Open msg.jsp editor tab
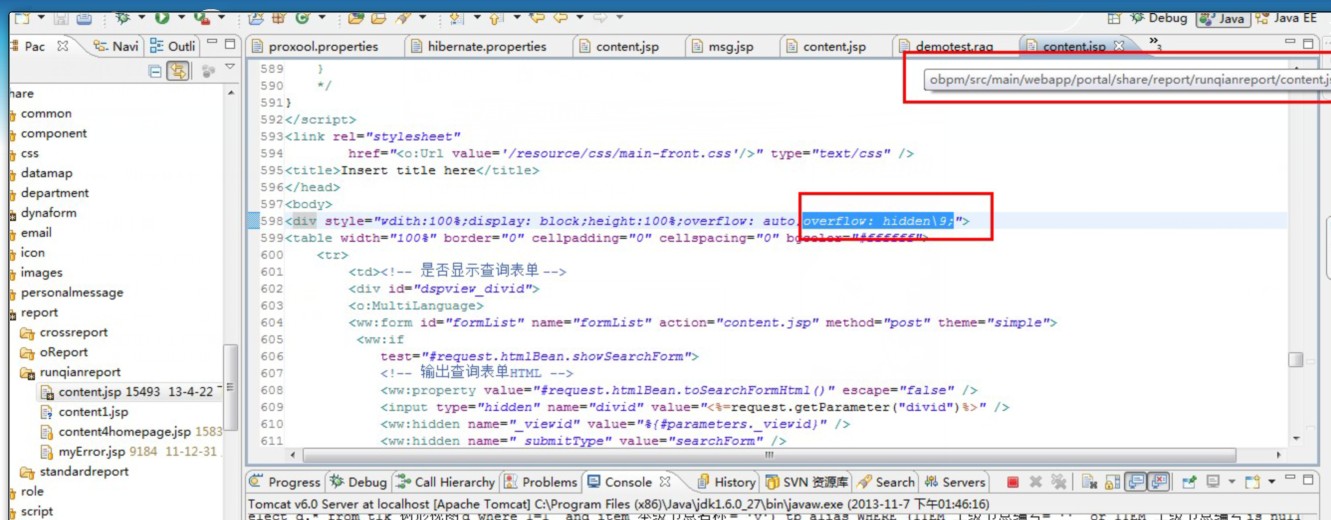The height and width of the screenshot is (520, 1331). 722,46
